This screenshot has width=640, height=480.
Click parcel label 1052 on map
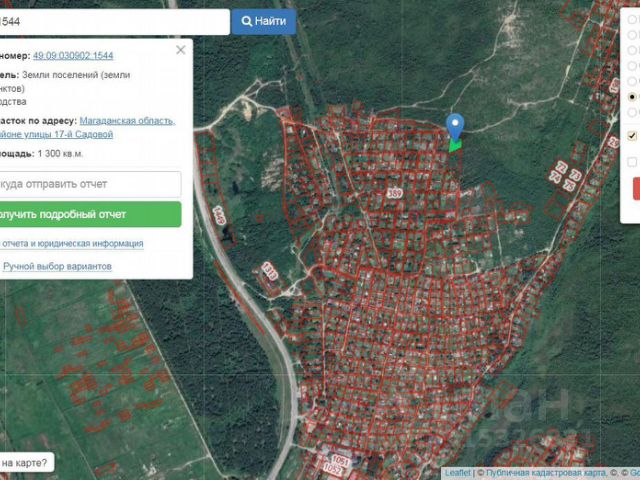(333, 469)
